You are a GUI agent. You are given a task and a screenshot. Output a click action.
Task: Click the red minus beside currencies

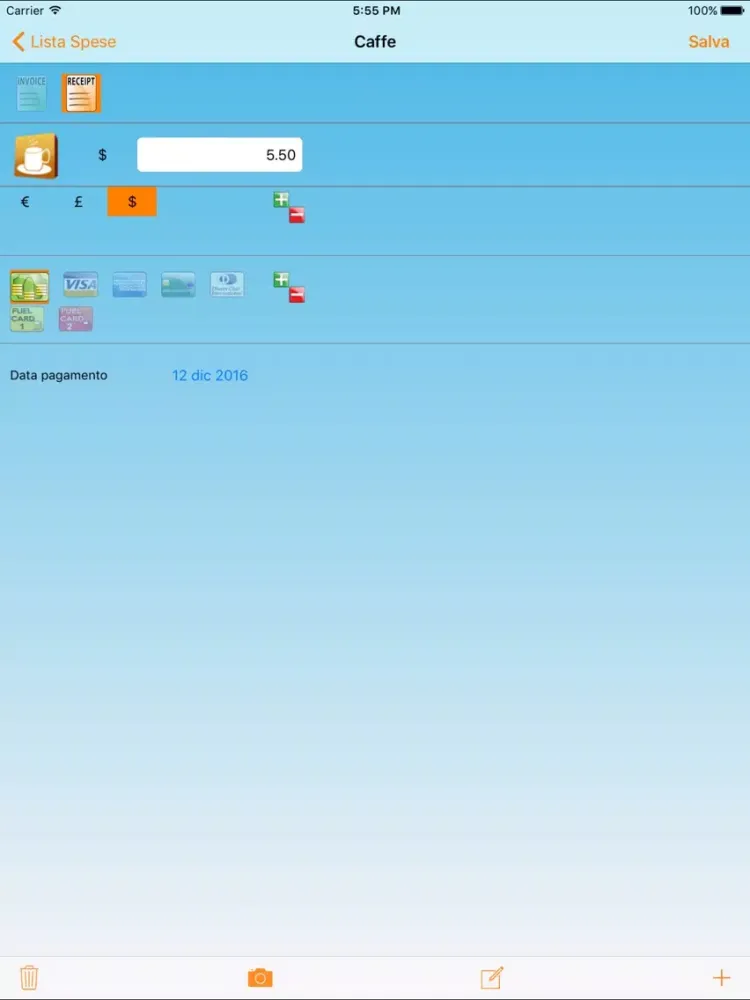297,216
